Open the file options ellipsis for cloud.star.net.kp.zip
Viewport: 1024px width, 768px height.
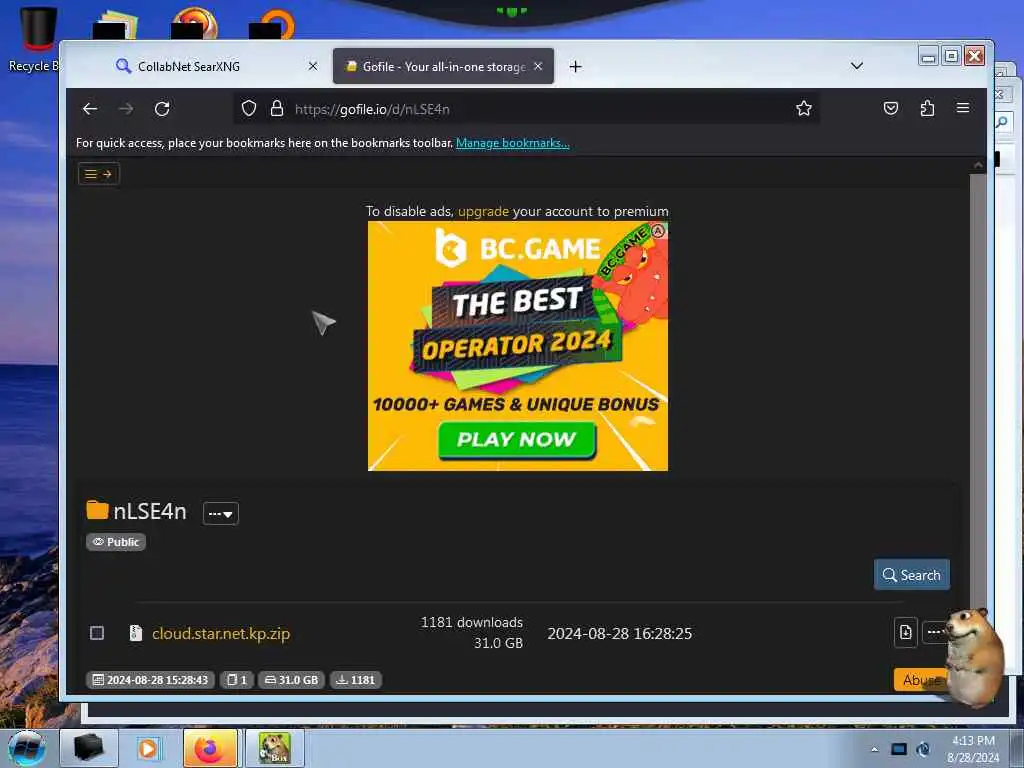pos(934,632)
